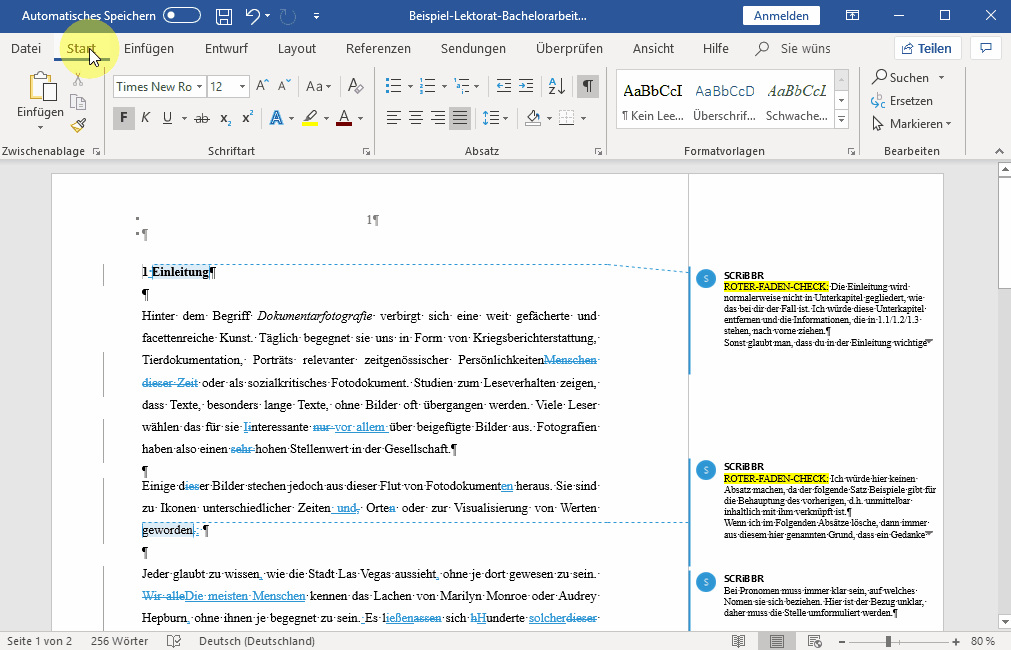Open the Datei menu
The height and width of the screenshot is (650, 1011).
click(x=26, y=48)
